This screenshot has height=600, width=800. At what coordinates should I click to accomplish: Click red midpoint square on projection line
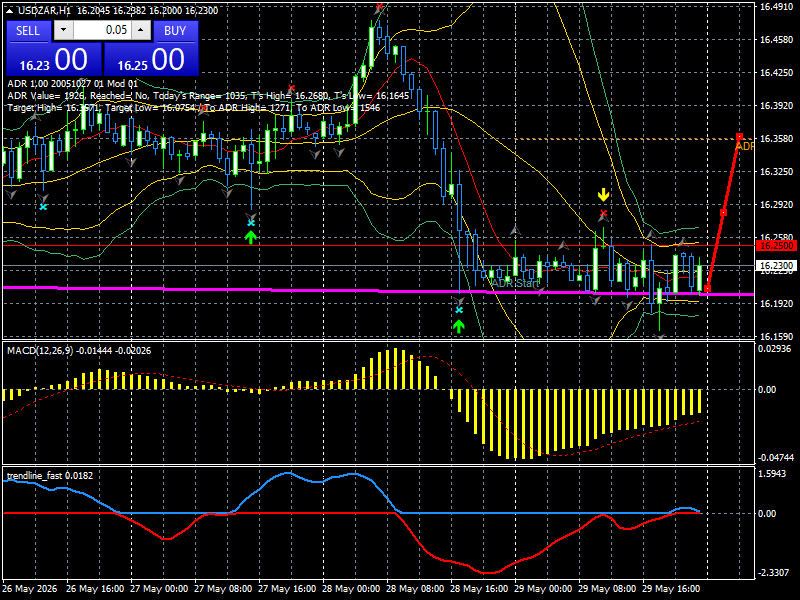723,212
